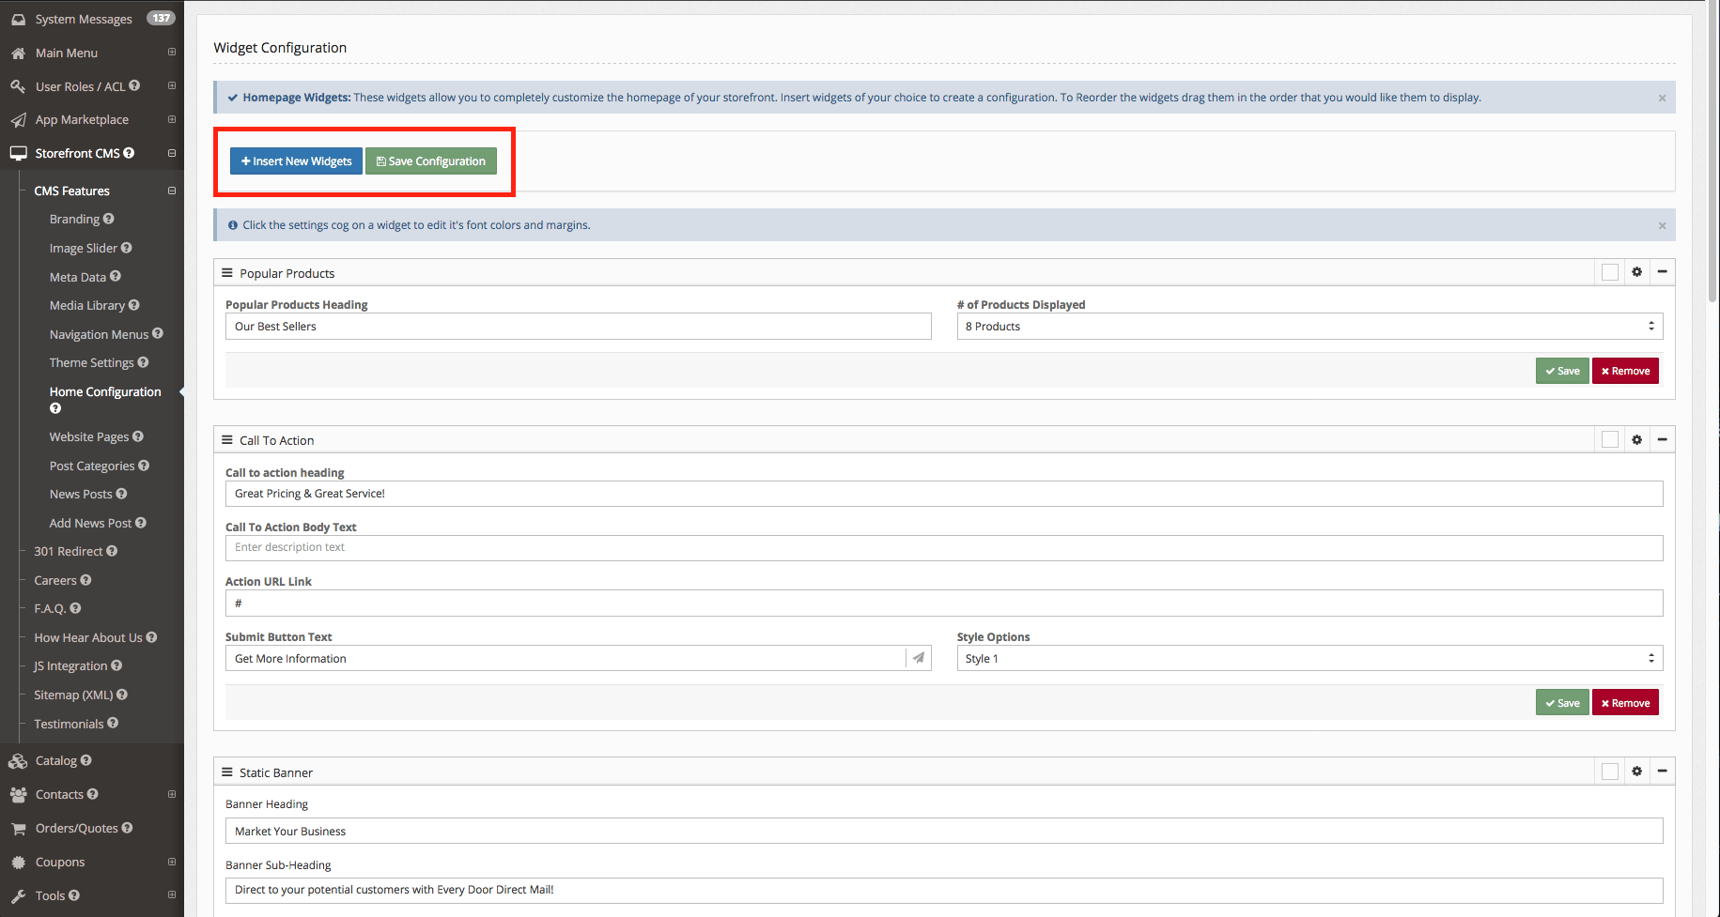1720x917 pixels.
Task: Click the Banner Heading input field
Action: click(x=944, y=831)
